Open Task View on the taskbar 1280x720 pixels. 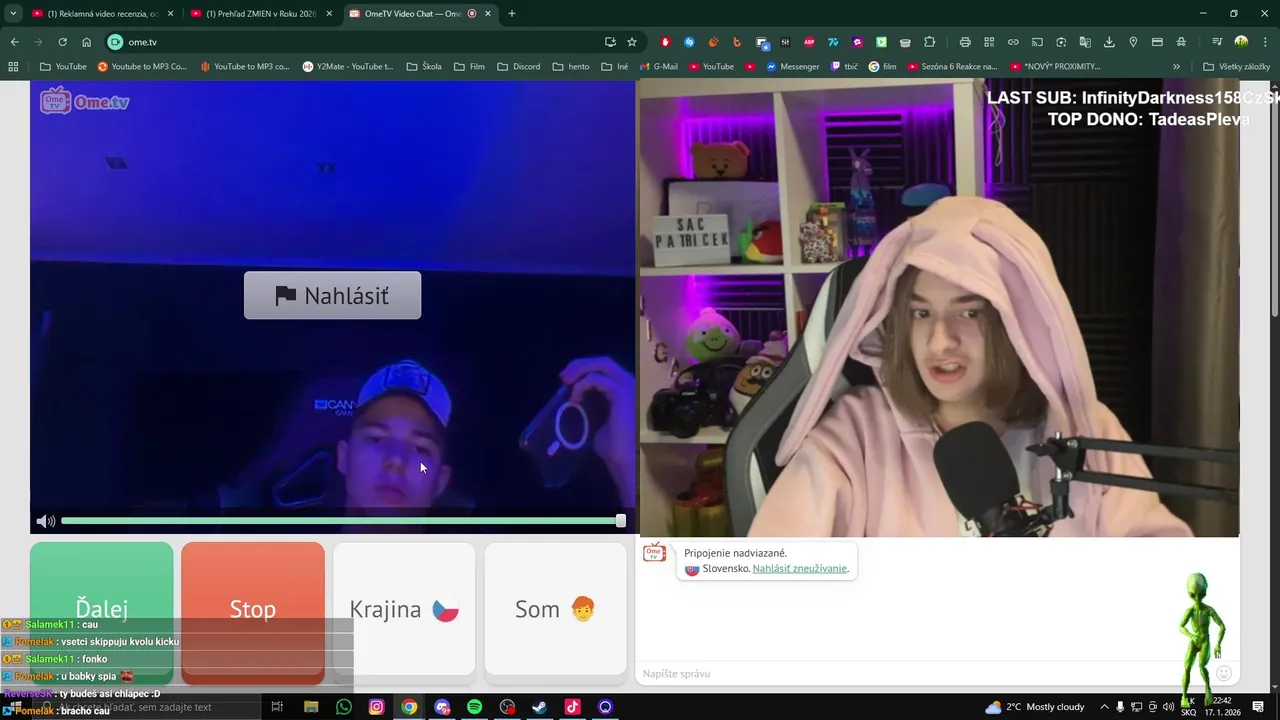pyautogui.click(x=277, y=707)
